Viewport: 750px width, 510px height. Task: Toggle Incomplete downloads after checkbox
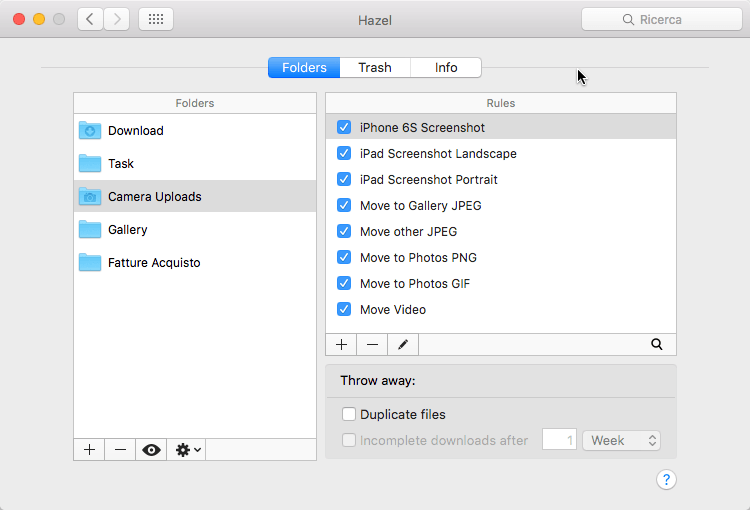pos(349,440)
